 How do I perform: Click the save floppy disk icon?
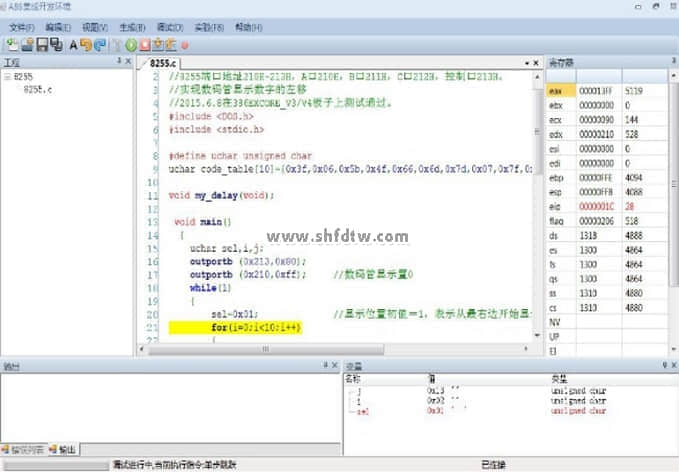(x=42, y=45)
